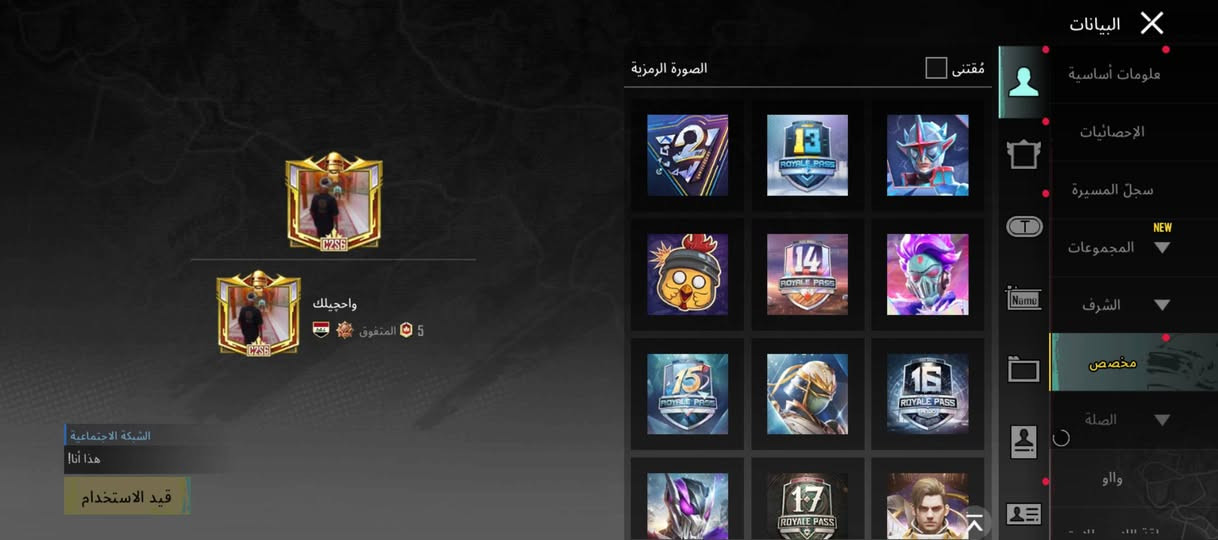Open the portrait card category icon
Viewport: 1218px width, 540px height.
click(x=1023, y=442)
